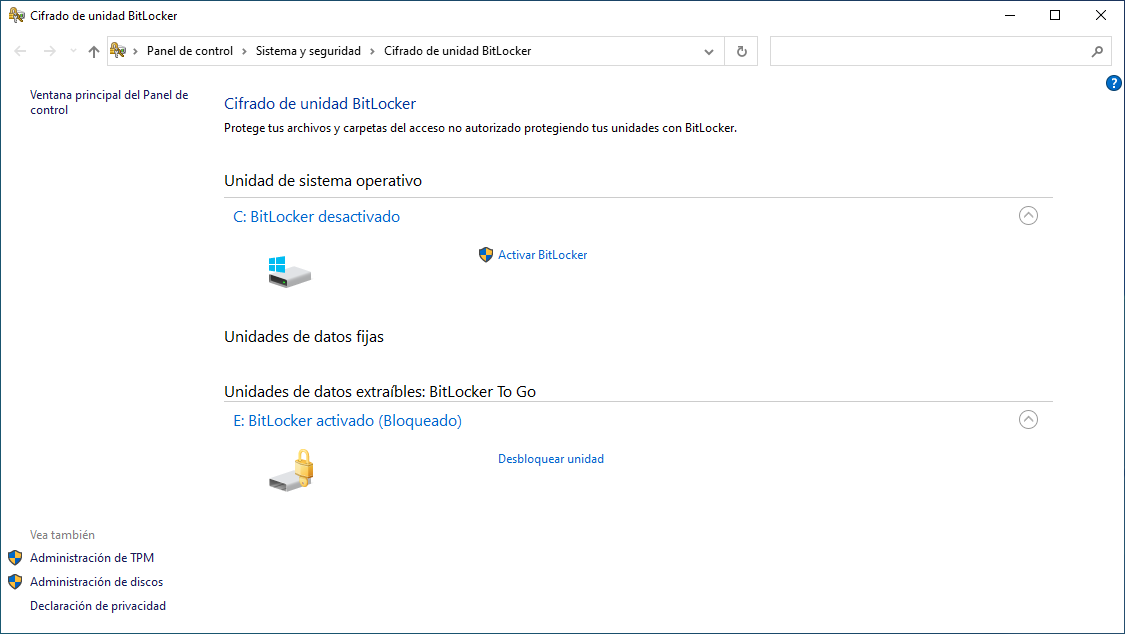Click the search magnifier icon
This screenshot has width=1125, height=634.
(1097, 51)
